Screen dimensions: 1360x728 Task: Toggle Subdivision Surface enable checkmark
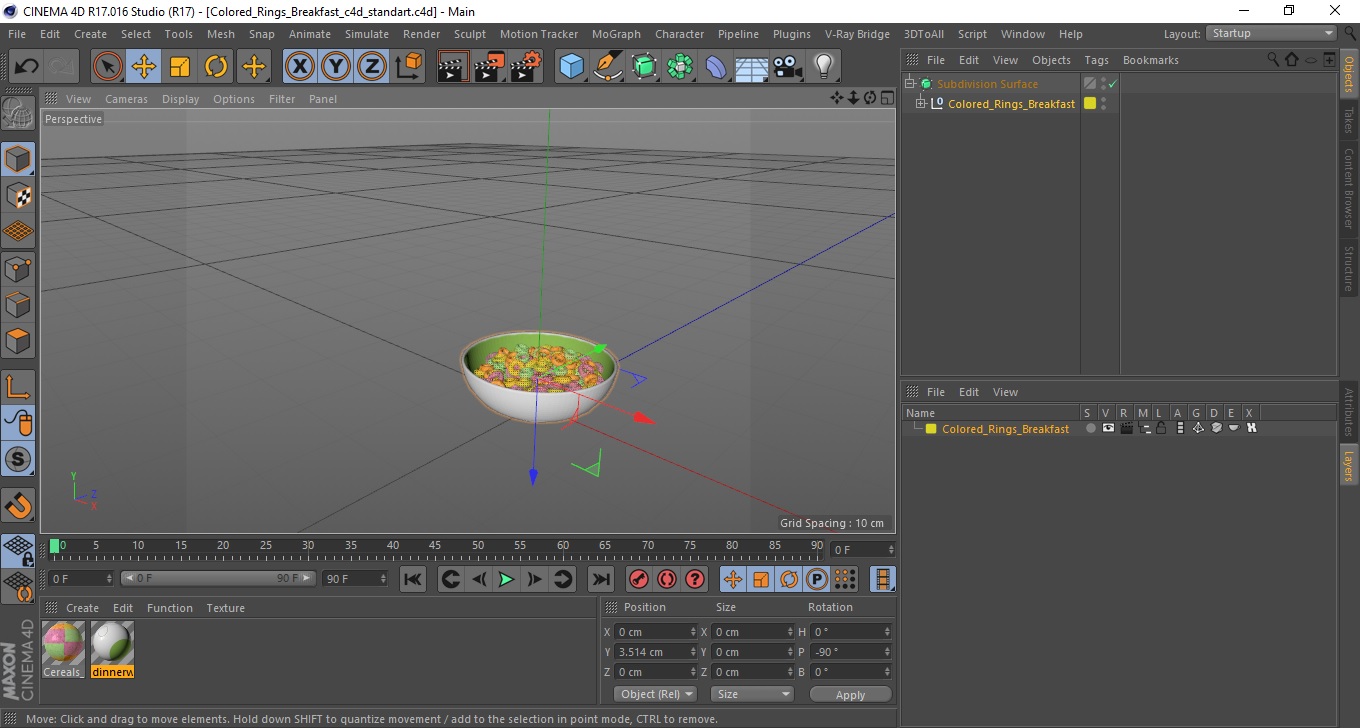click(x=1112, y=84)
